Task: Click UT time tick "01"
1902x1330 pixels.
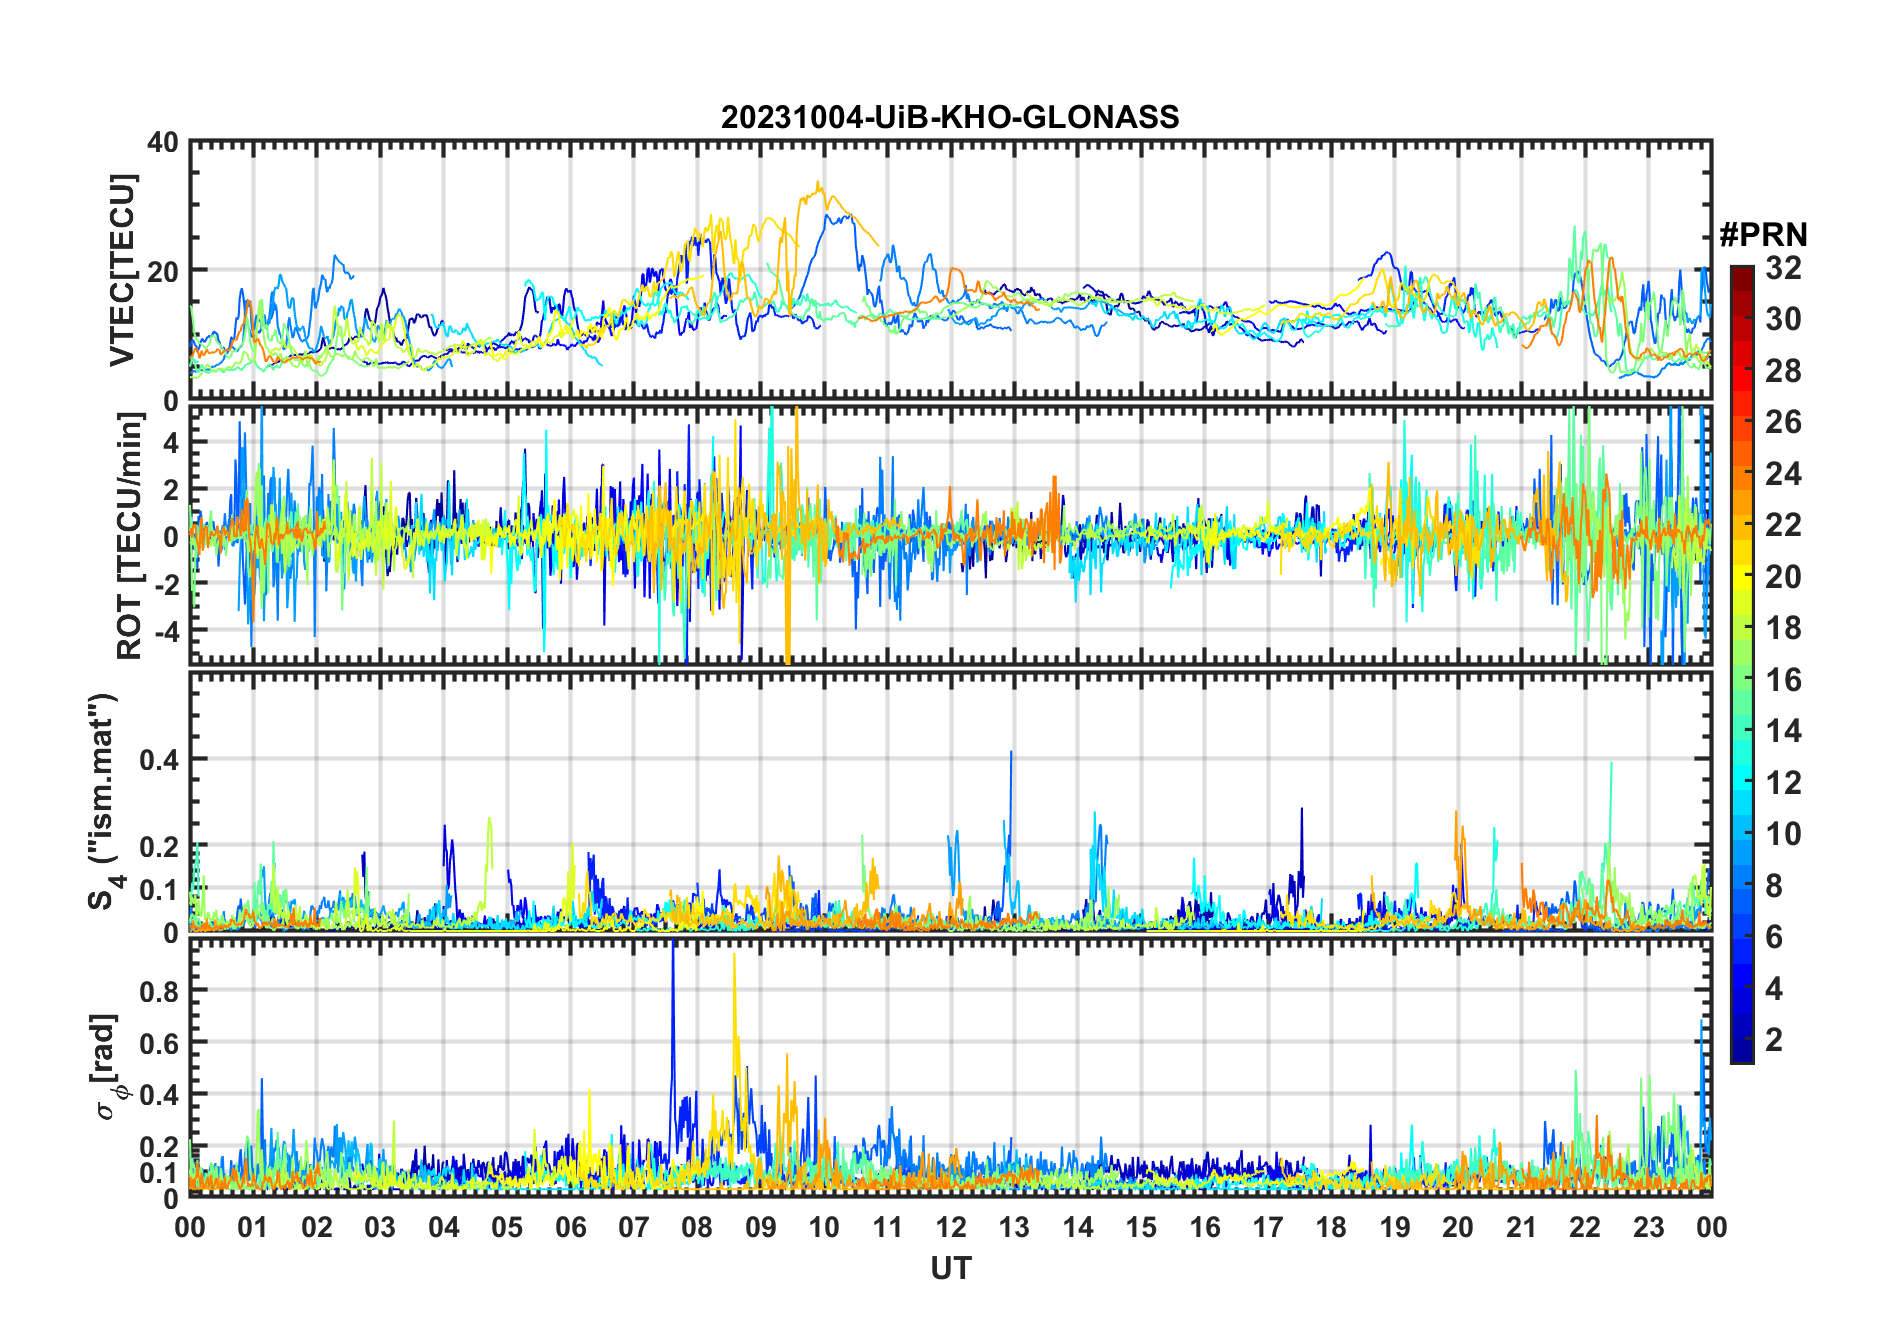Action: [253, 1227]
